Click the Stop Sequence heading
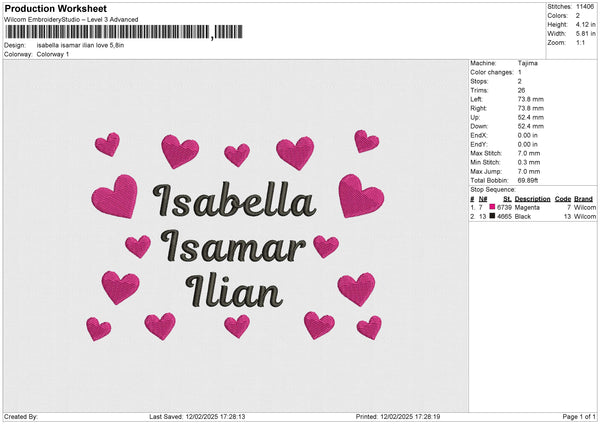The image size is (600, 424). coord(493,190)
